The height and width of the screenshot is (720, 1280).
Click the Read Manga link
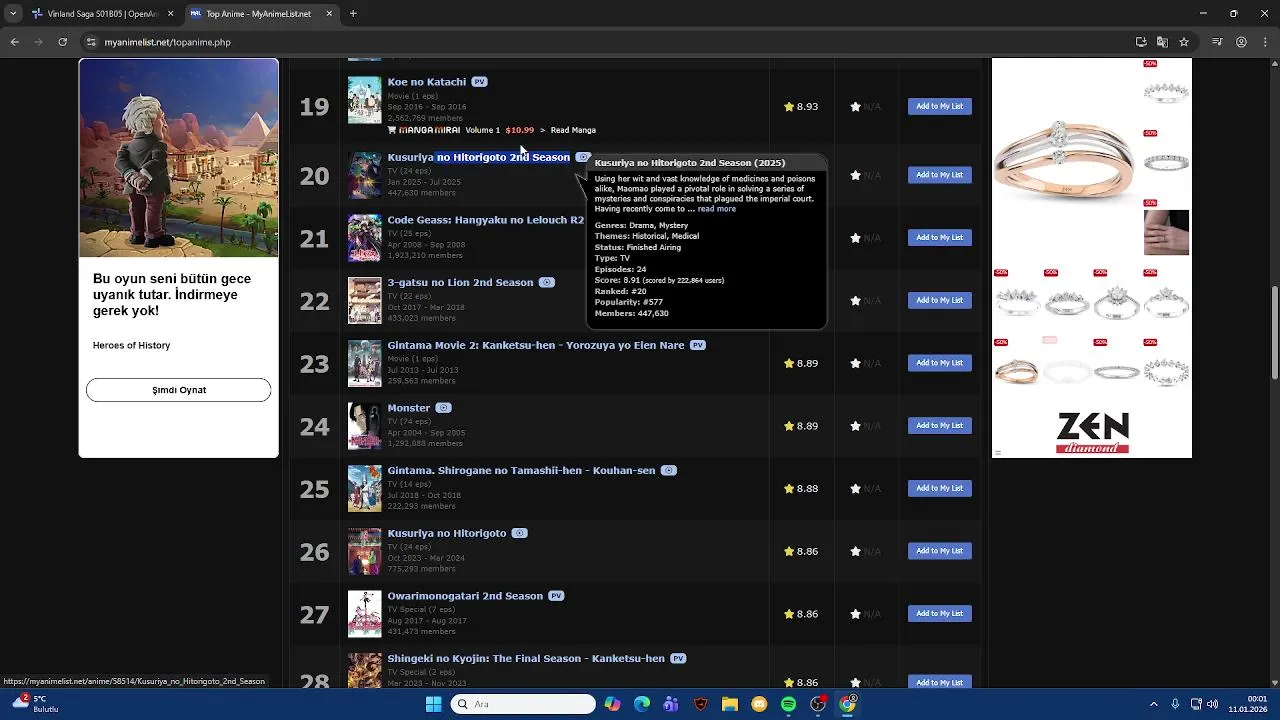(x=573, y=130)
